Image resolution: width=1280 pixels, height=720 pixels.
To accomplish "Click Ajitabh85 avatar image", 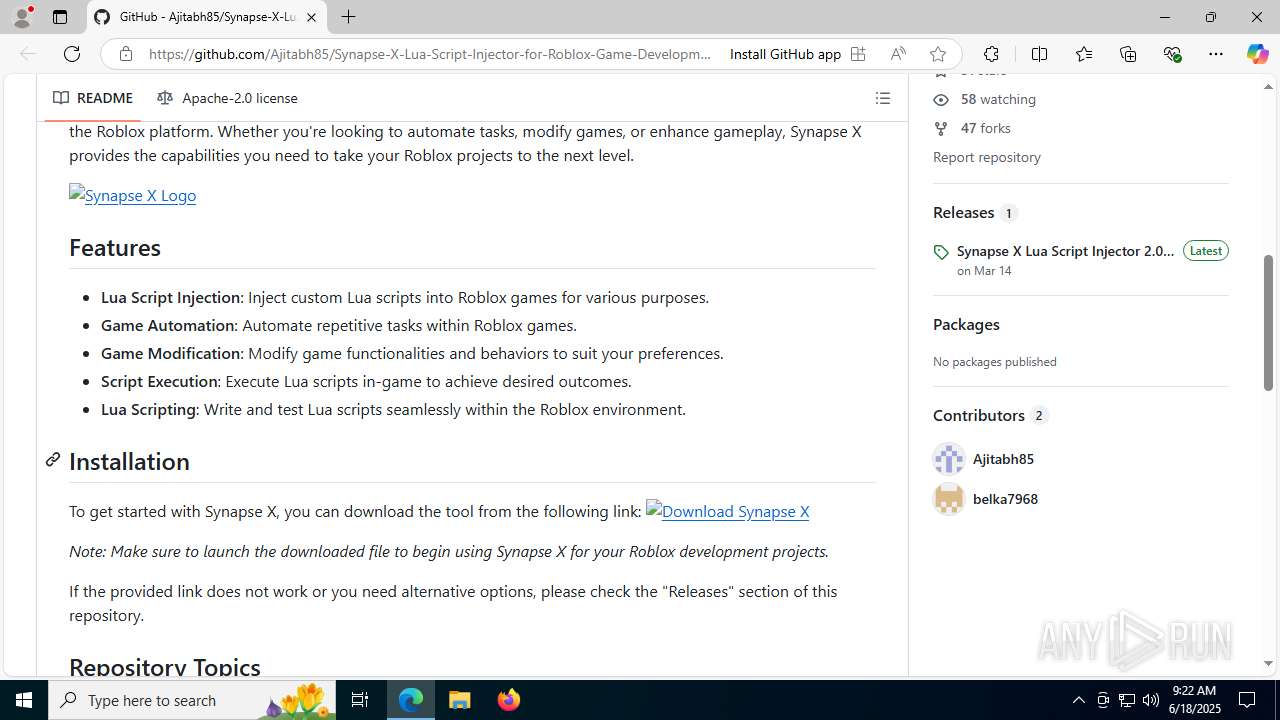I will pos(948,459).
